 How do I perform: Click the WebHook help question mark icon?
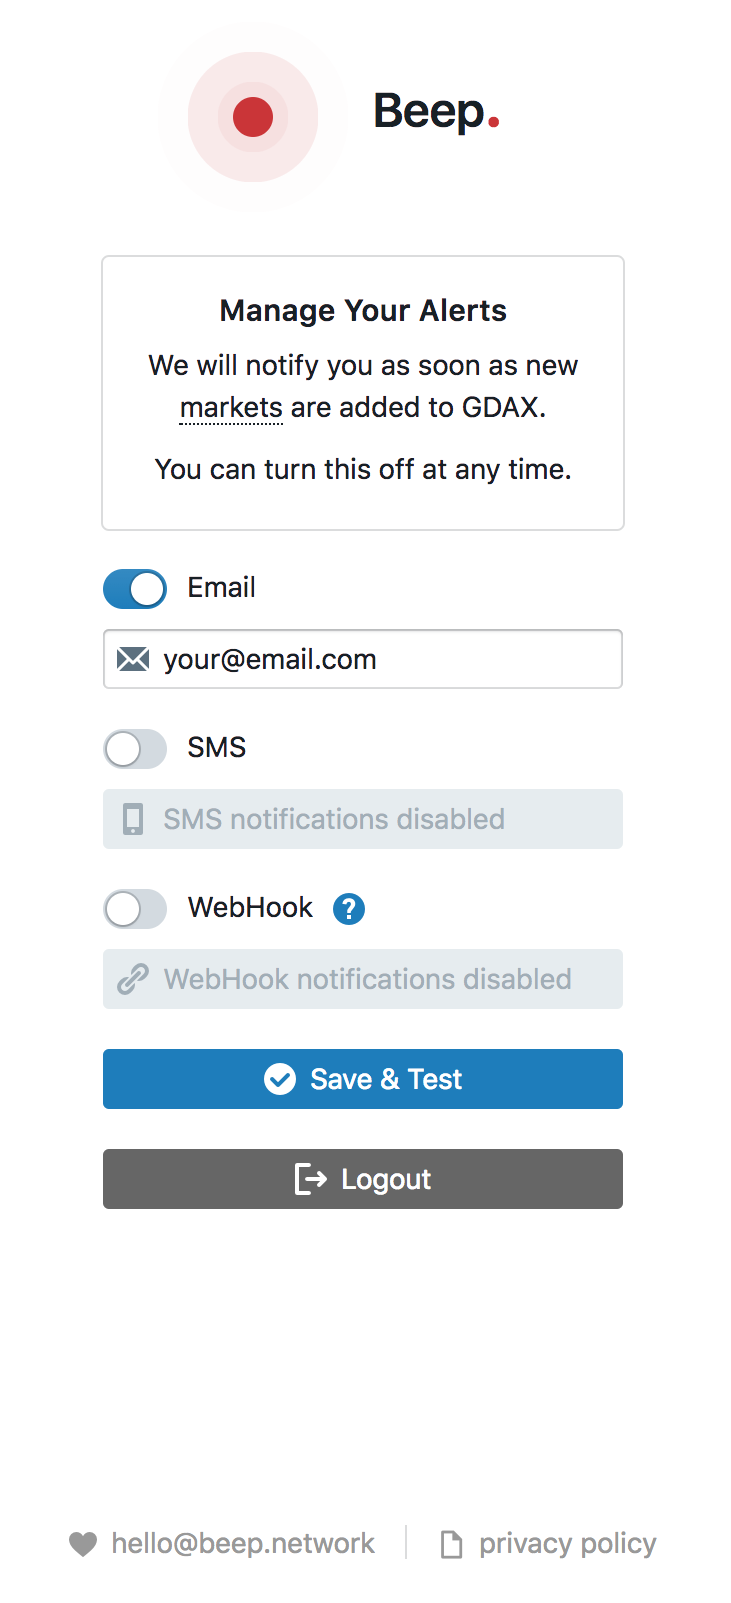pos(349,909)
